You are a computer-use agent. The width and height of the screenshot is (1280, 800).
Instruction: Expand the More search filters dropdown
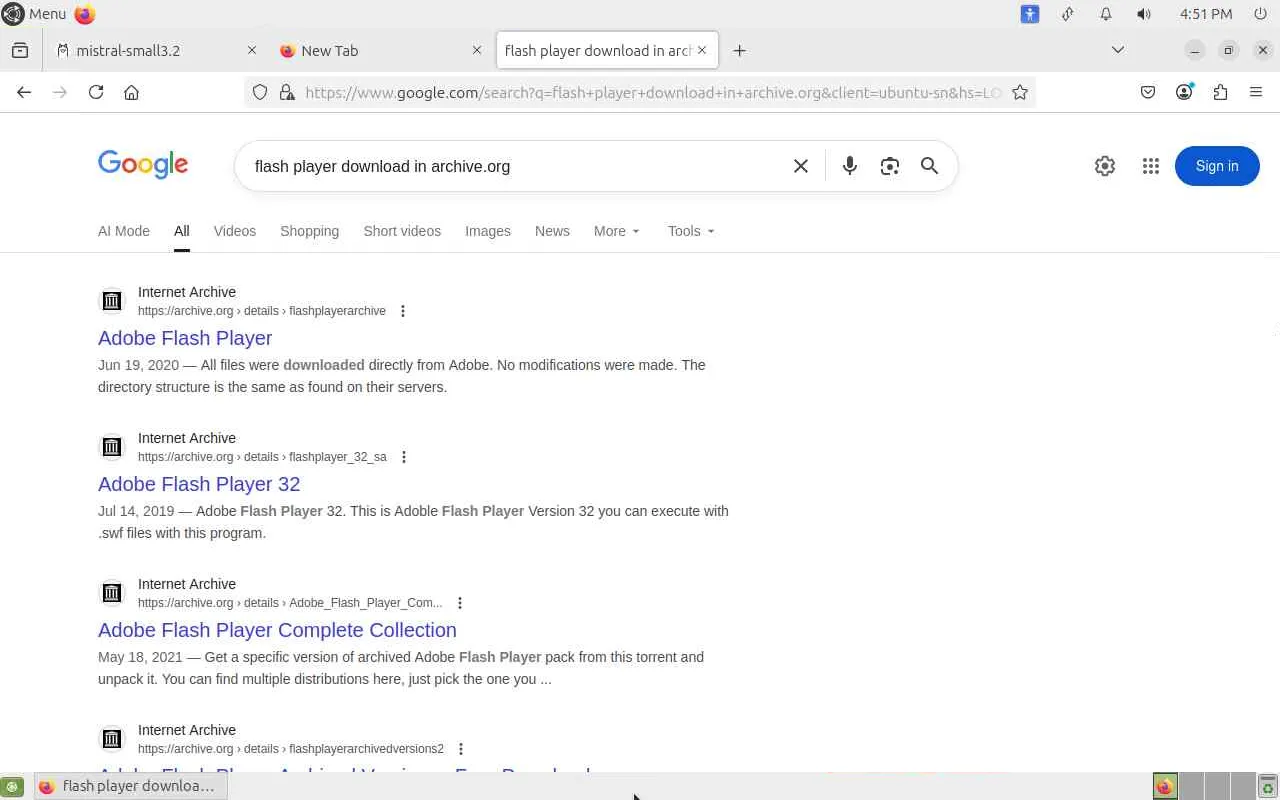click(x=616, y=231)
